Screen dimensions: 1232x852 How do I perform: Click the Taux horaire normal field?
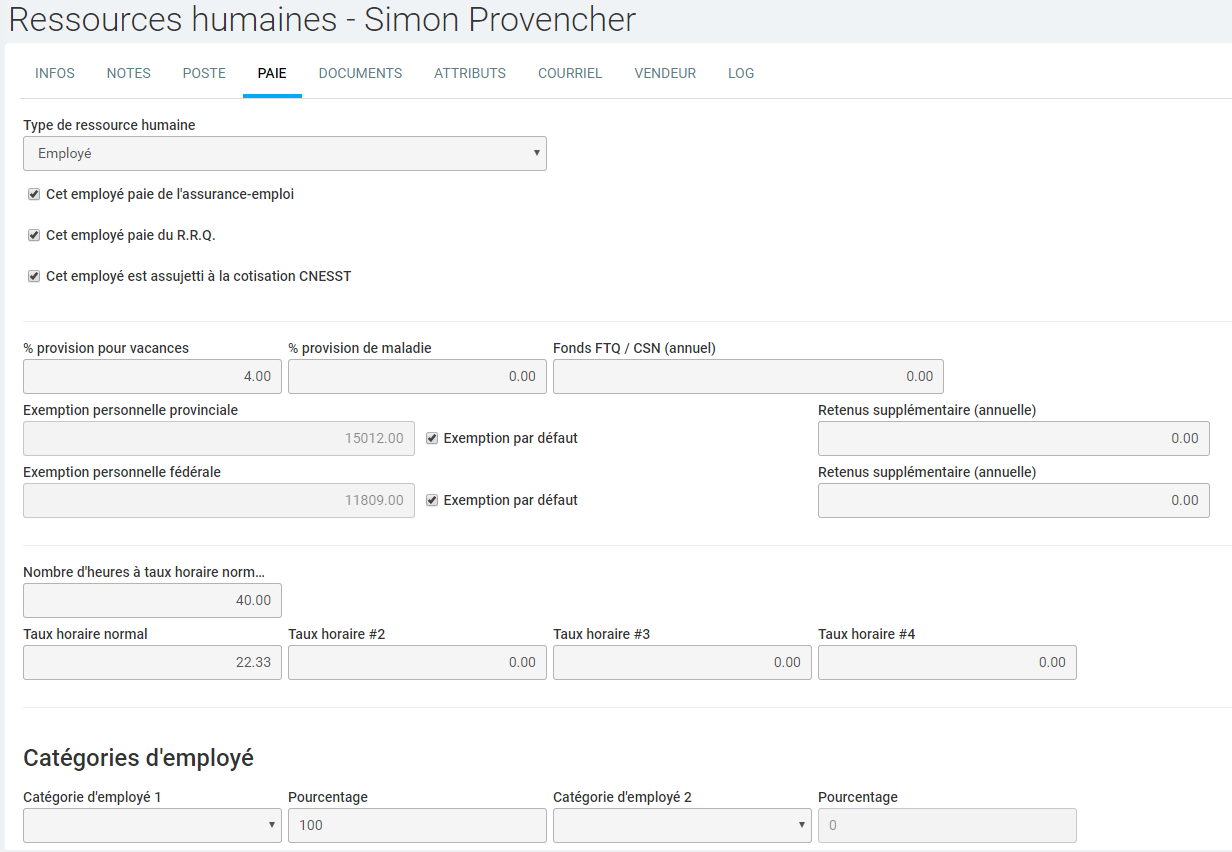tap(152, 662)
